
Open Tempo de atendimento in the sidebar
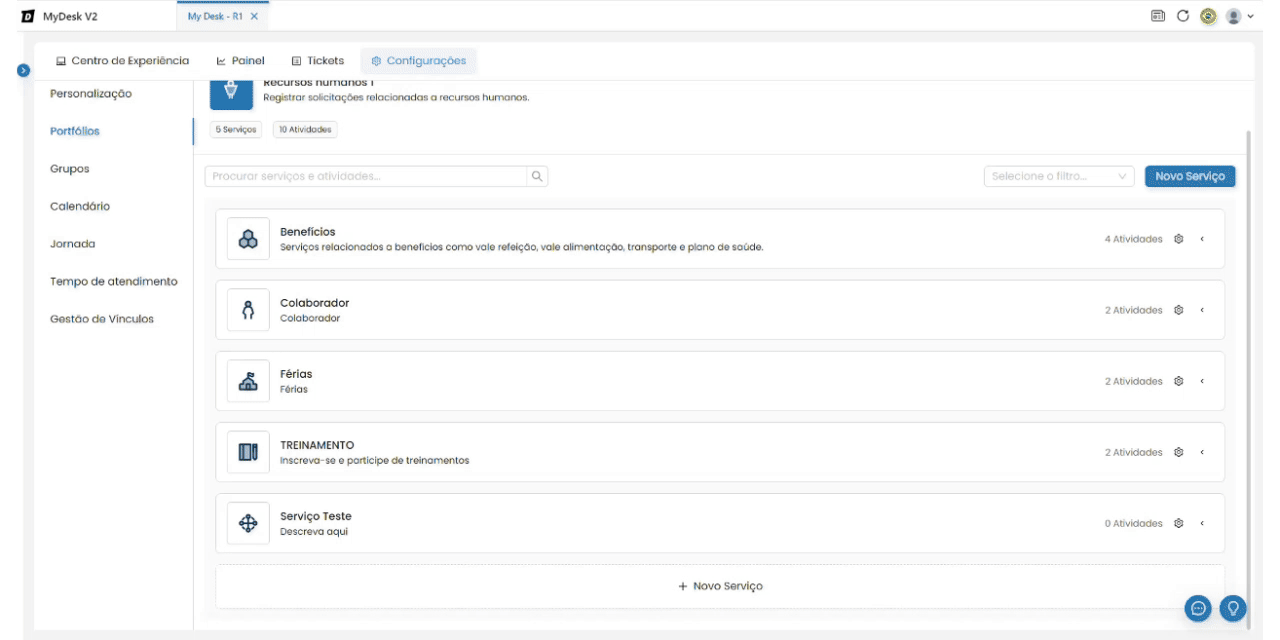point(114,281)
